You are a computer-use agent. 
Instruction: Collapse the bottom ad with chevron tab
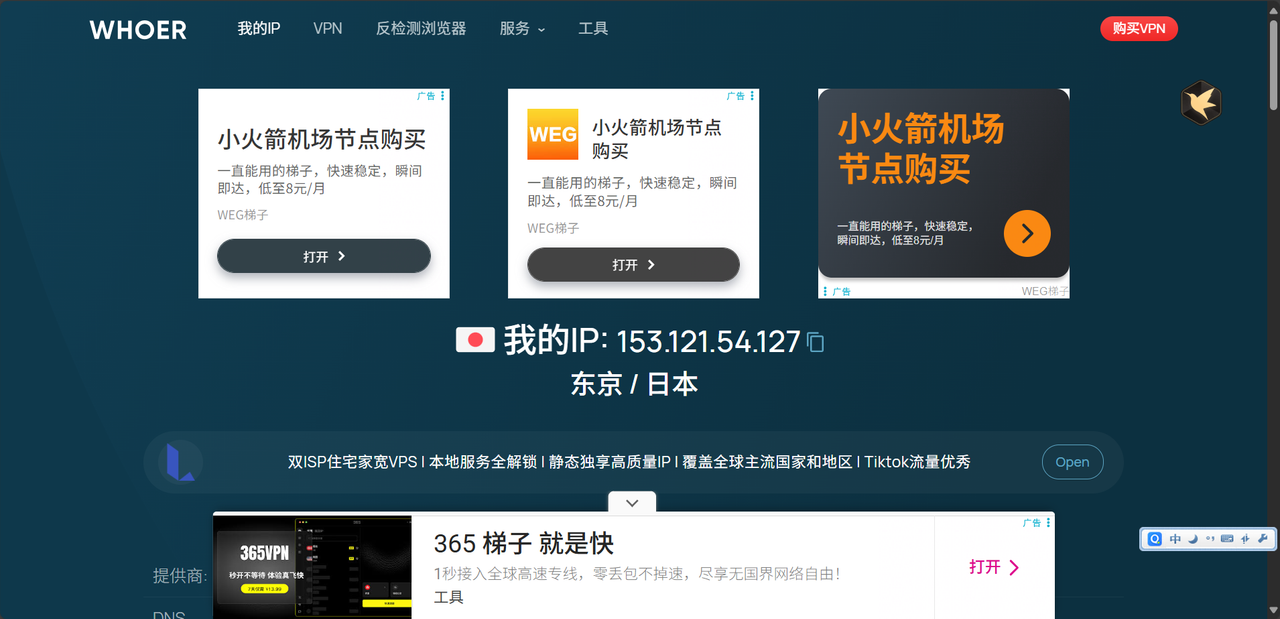click(x=632, y=502)
